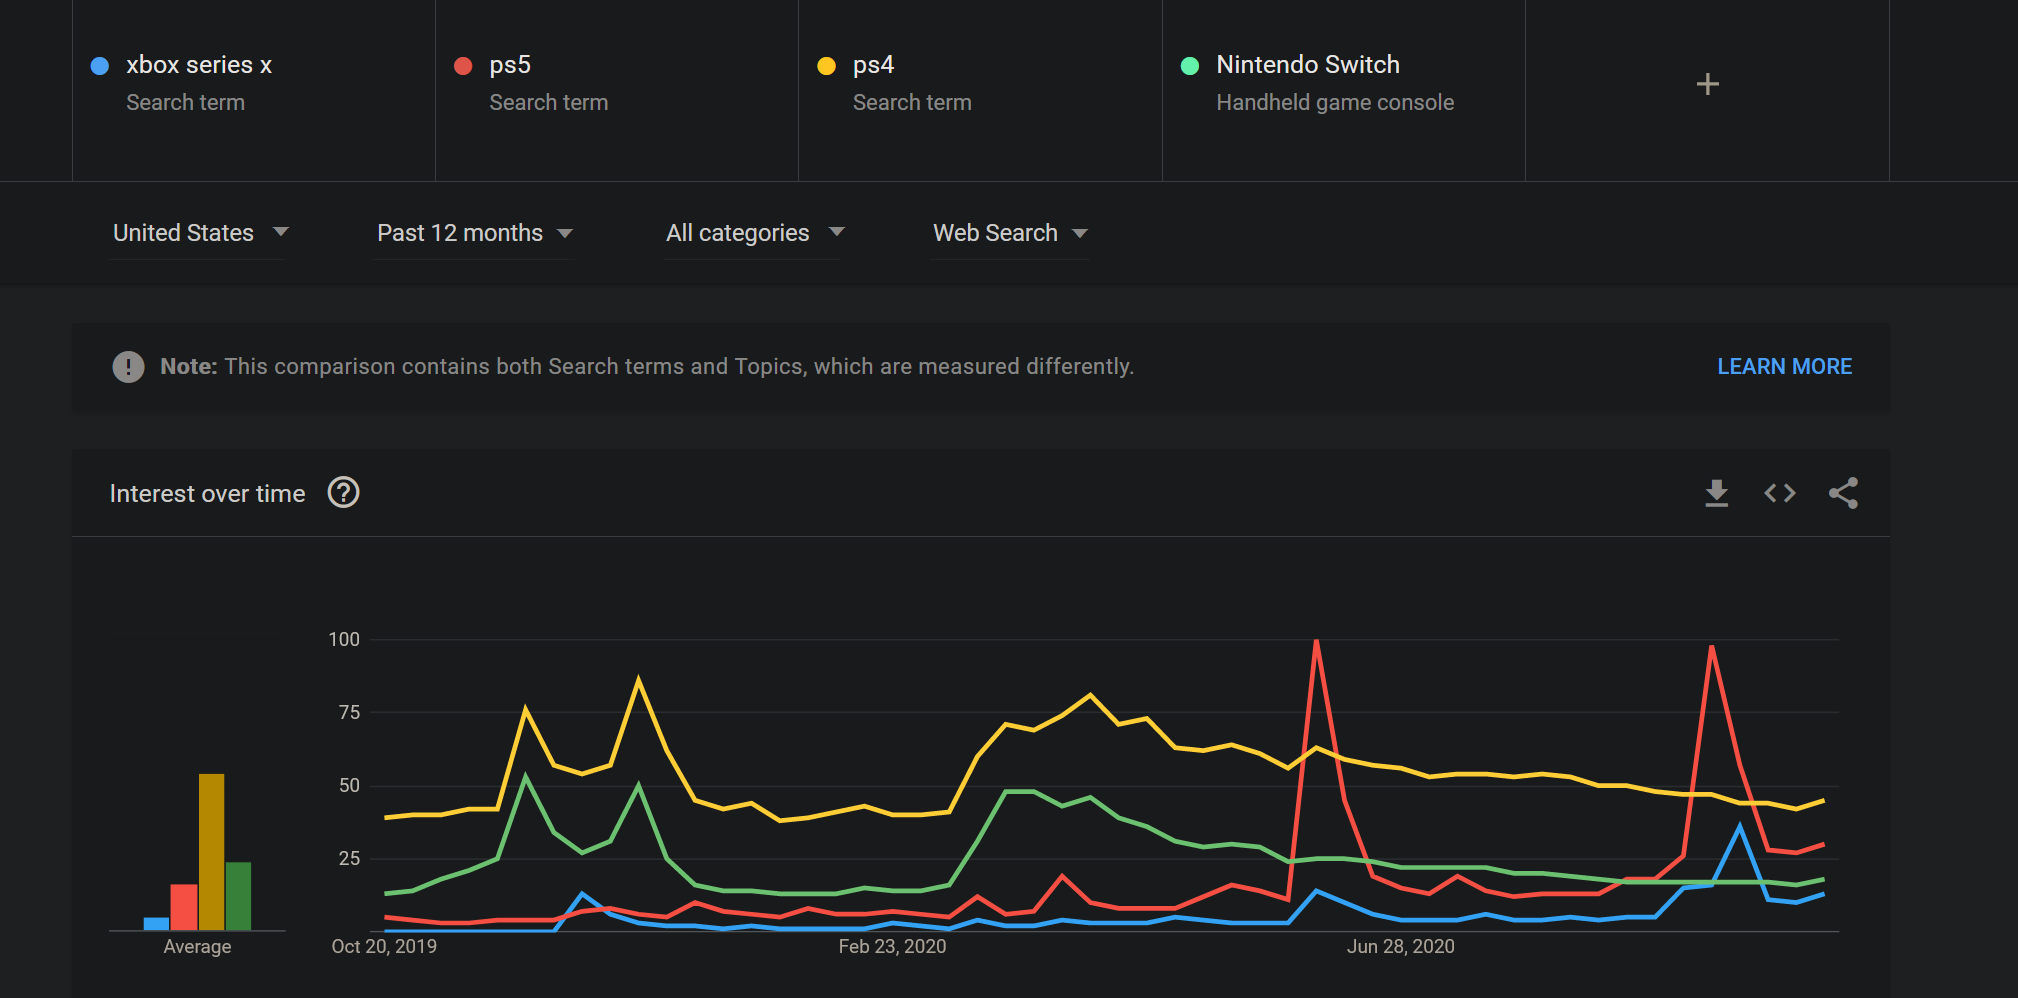Click the exclamation note icon
This screenshot has width=2018, height=998.
[x=128, y=367]
